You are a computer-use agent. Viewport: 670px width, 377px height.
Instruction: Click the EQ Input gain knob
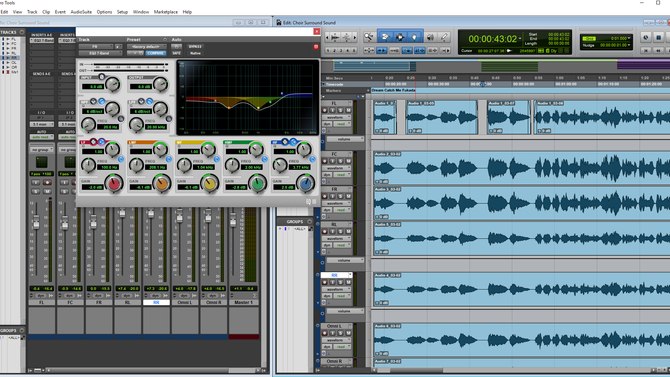coord(113,85)
